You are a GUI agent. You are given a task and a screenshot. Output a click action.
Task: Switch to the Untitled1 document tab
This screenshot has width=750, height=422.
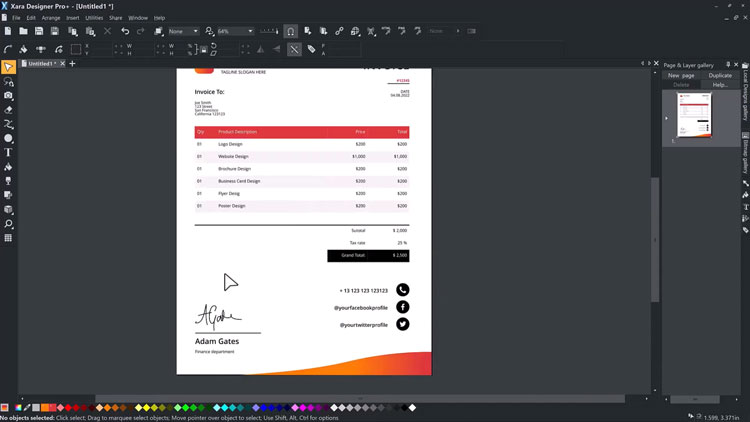click(x=40, y=64)
